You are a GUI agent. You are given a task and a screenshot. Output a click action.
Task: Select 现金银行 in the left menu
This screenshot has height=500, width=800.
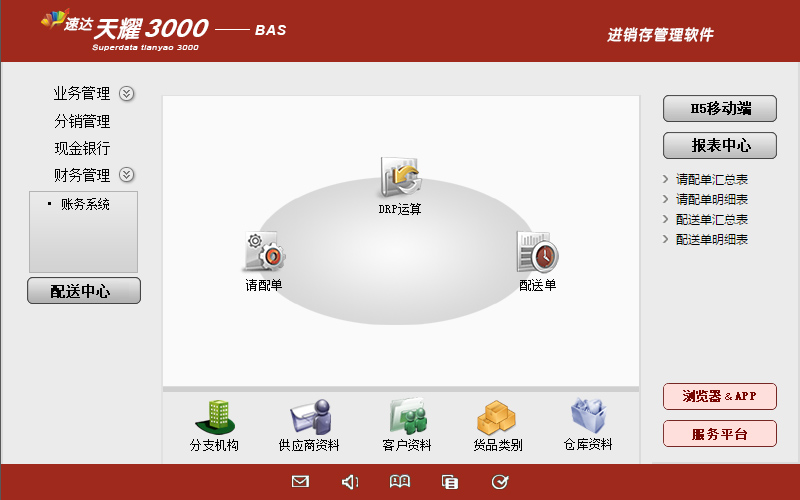(82, 149)
